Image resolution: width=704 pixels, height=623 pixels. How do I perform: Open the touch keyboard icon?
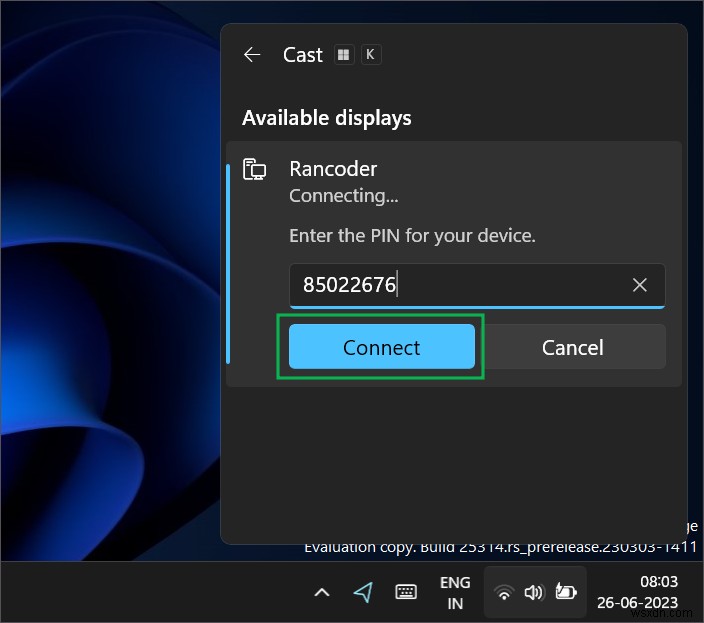(x=406, y=592)
